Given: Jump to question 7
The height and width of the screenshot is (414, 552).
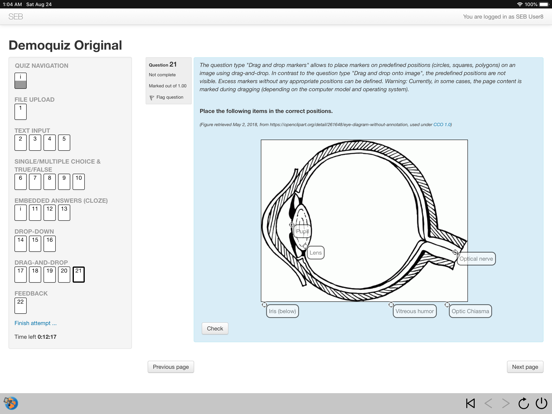Looking at the screenshot, I should [35, 182].
